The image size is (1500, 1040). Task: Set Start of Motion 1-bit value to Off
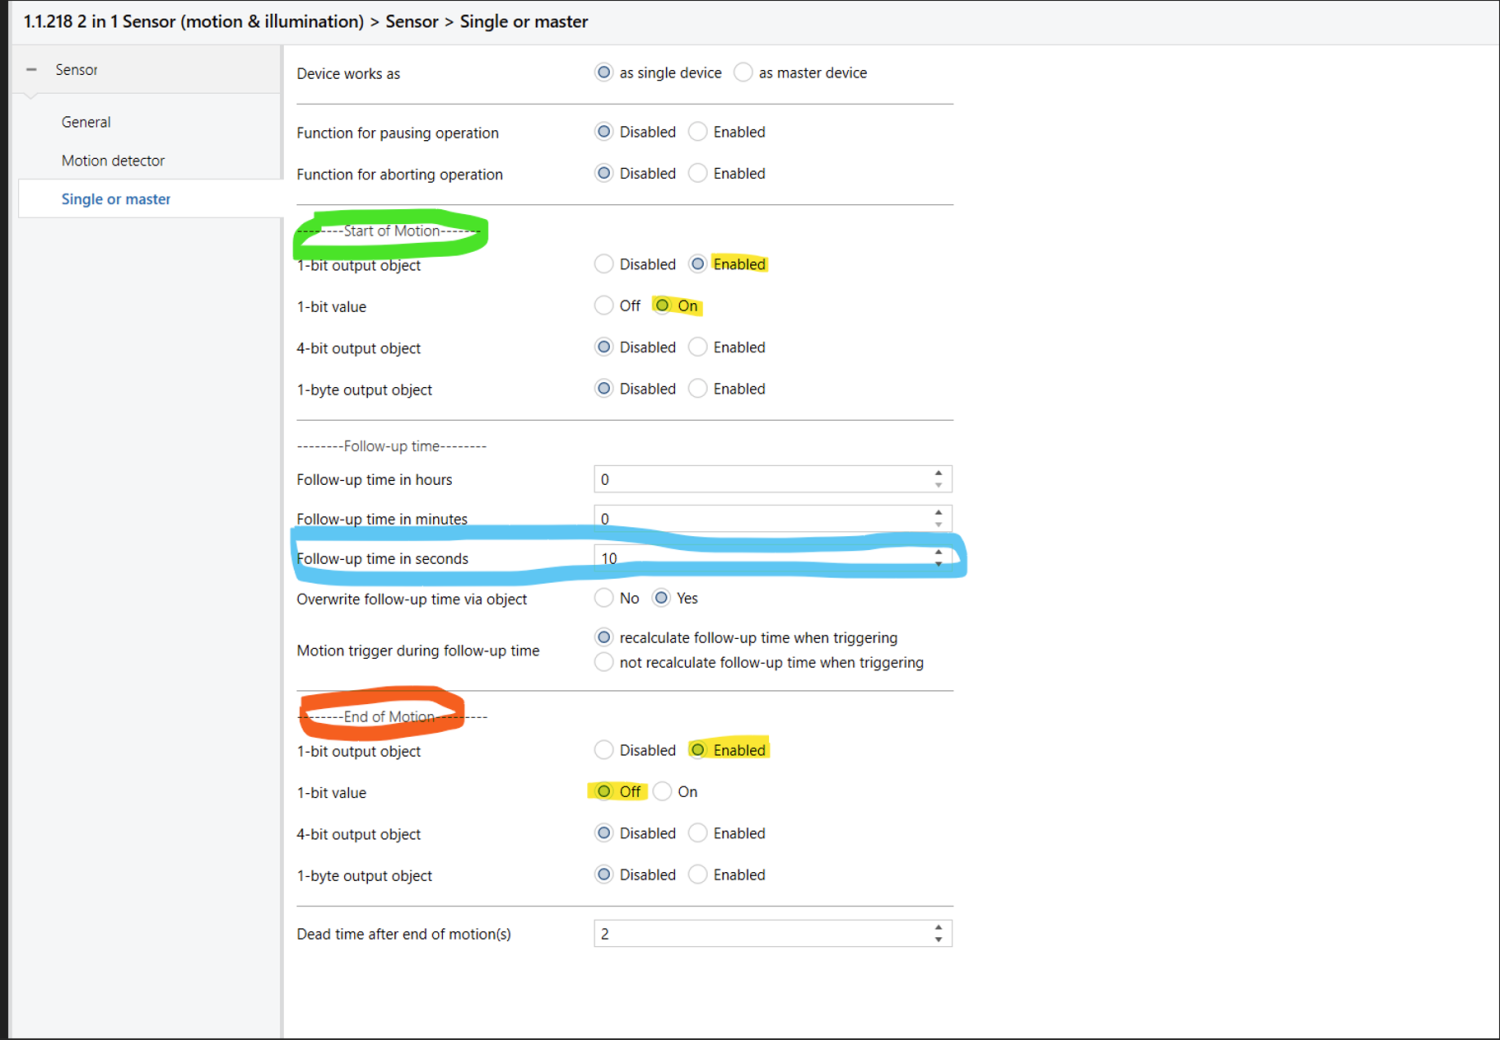[604, 306]
